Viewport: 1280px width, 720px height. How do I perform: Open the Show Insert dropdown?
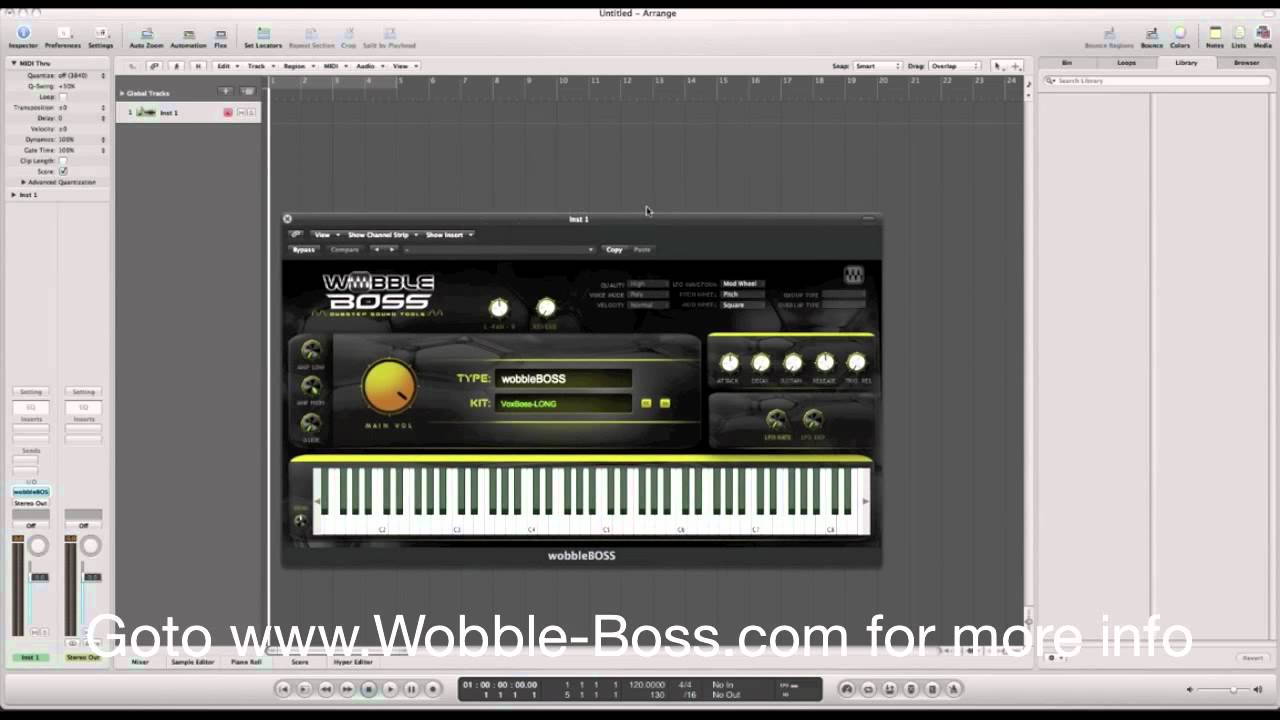click(x=449, y=235)
